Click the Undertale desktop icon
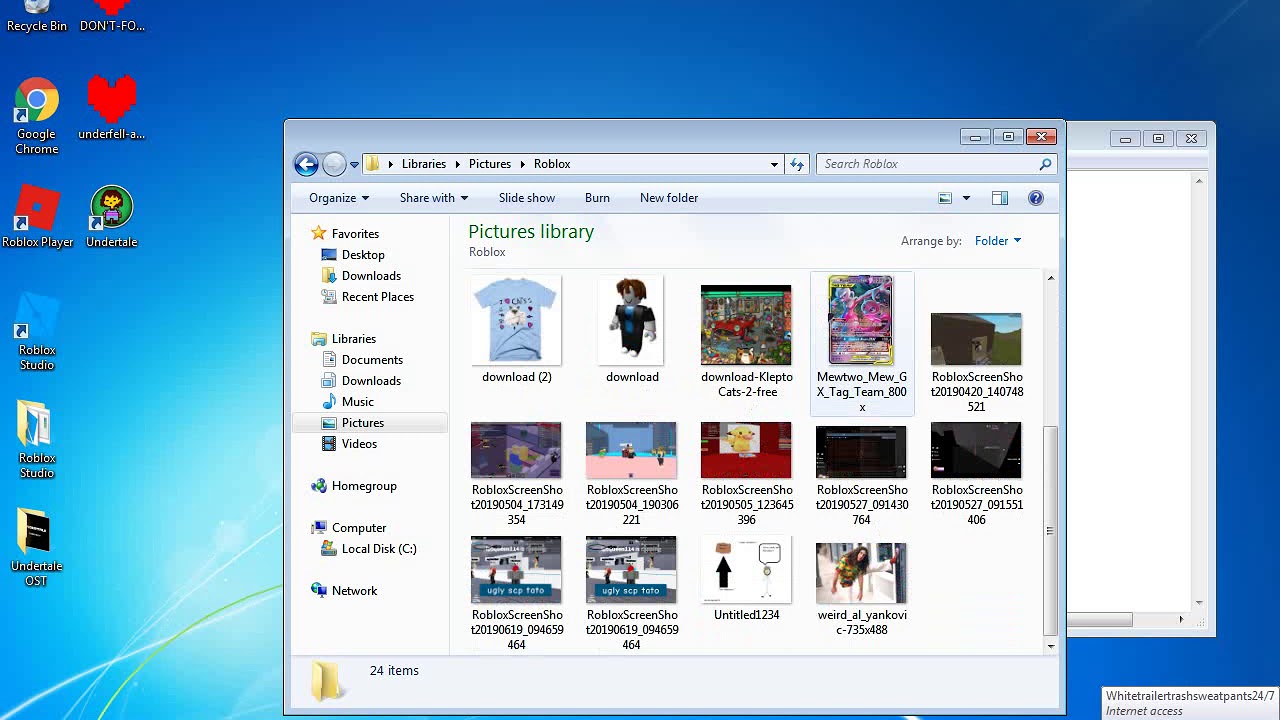Viewport: 1280px width, 720px height. 112,216
